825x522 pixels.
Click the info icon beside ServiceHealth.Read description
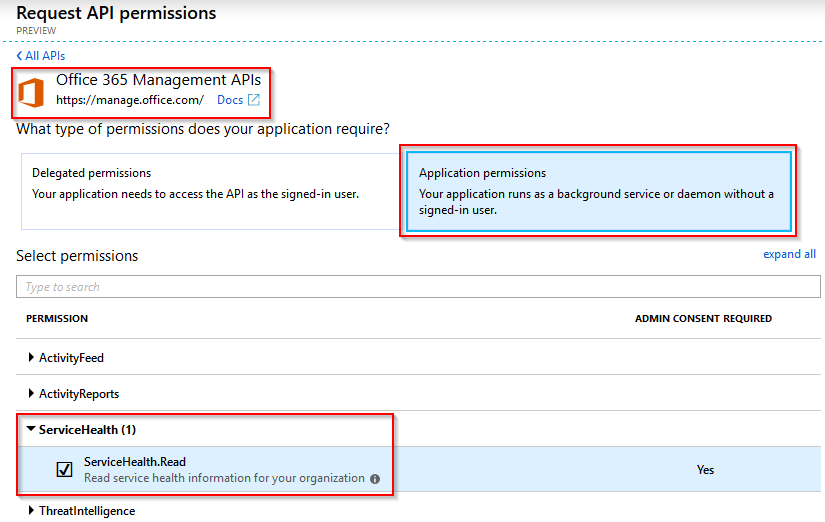375,479
